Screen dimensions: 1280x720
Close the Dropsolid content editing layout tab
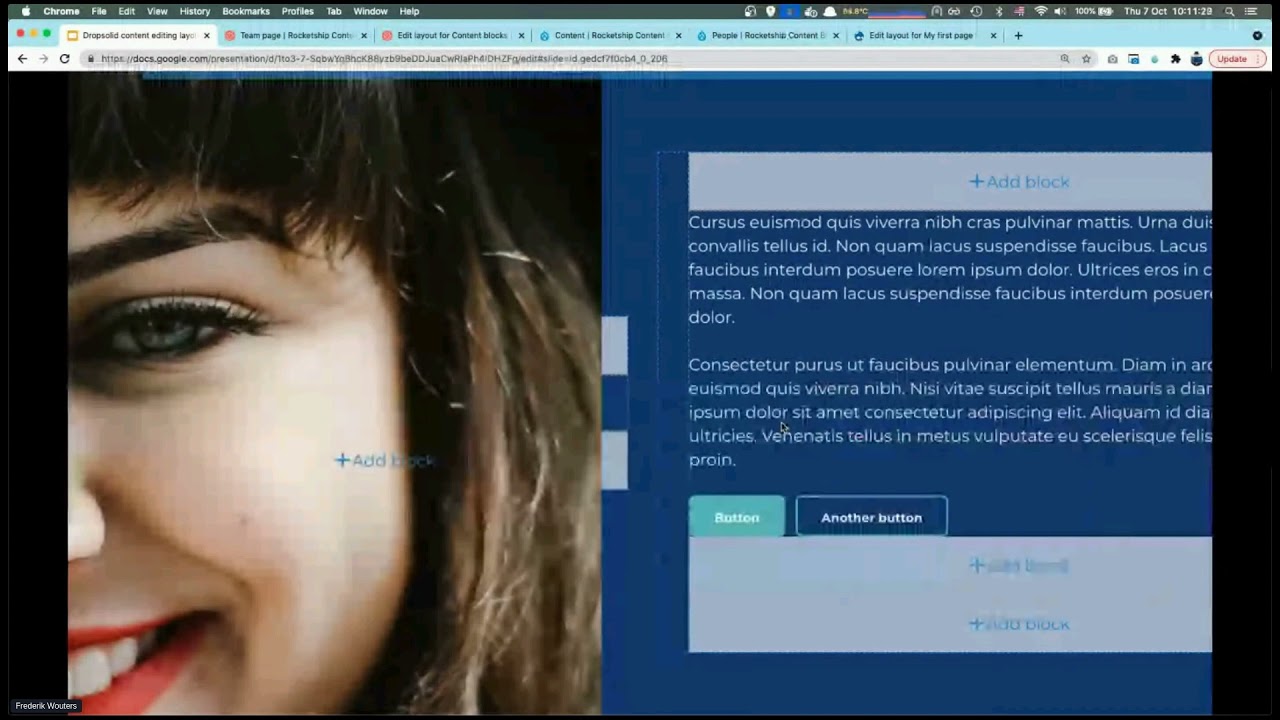(207, 35)
